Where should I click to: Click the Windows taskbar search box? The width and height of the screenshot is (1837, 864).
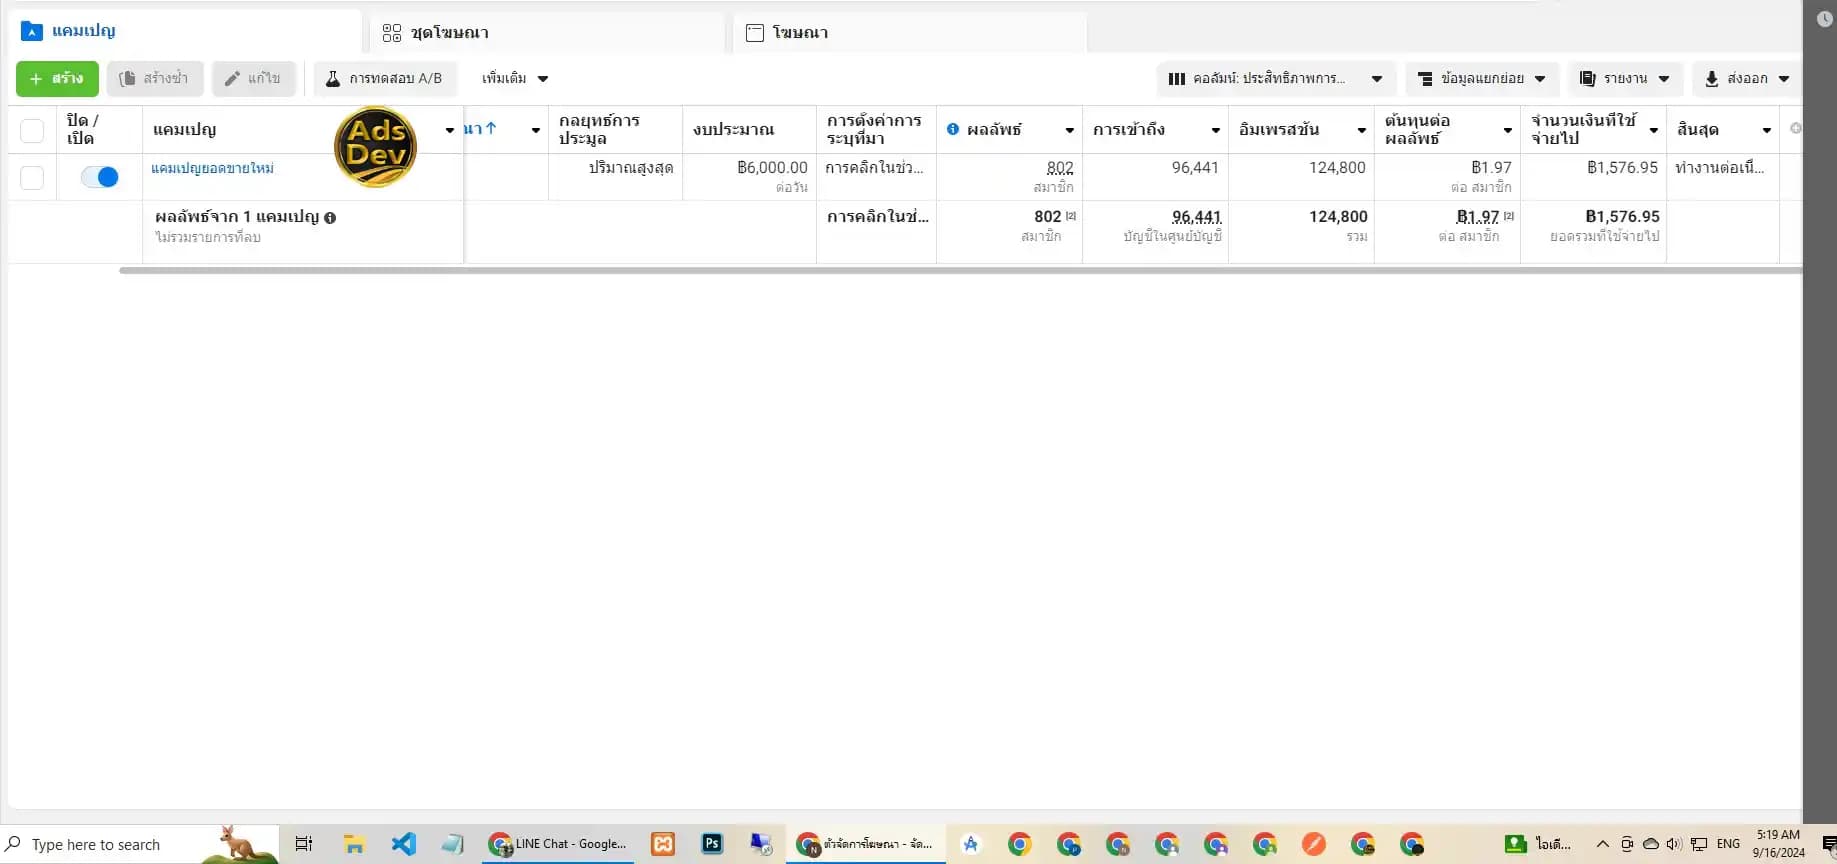click(140, 845)
